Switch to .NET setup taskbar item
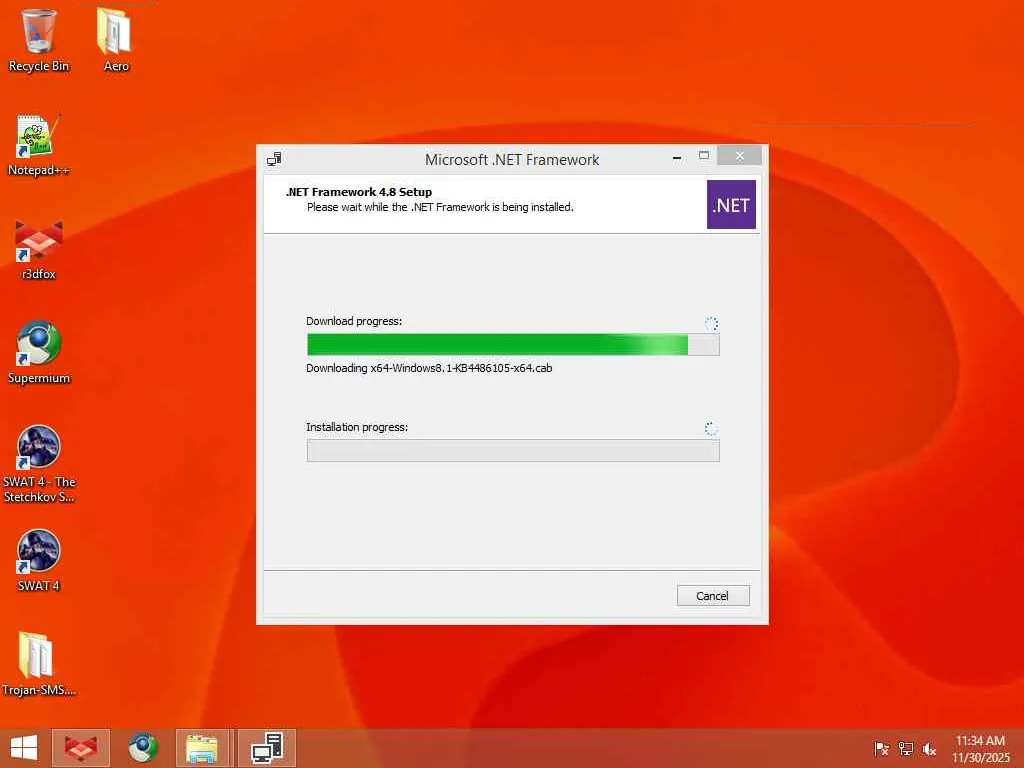The height and width of the screenshot is (768, 1024). [x=267, y=748]
